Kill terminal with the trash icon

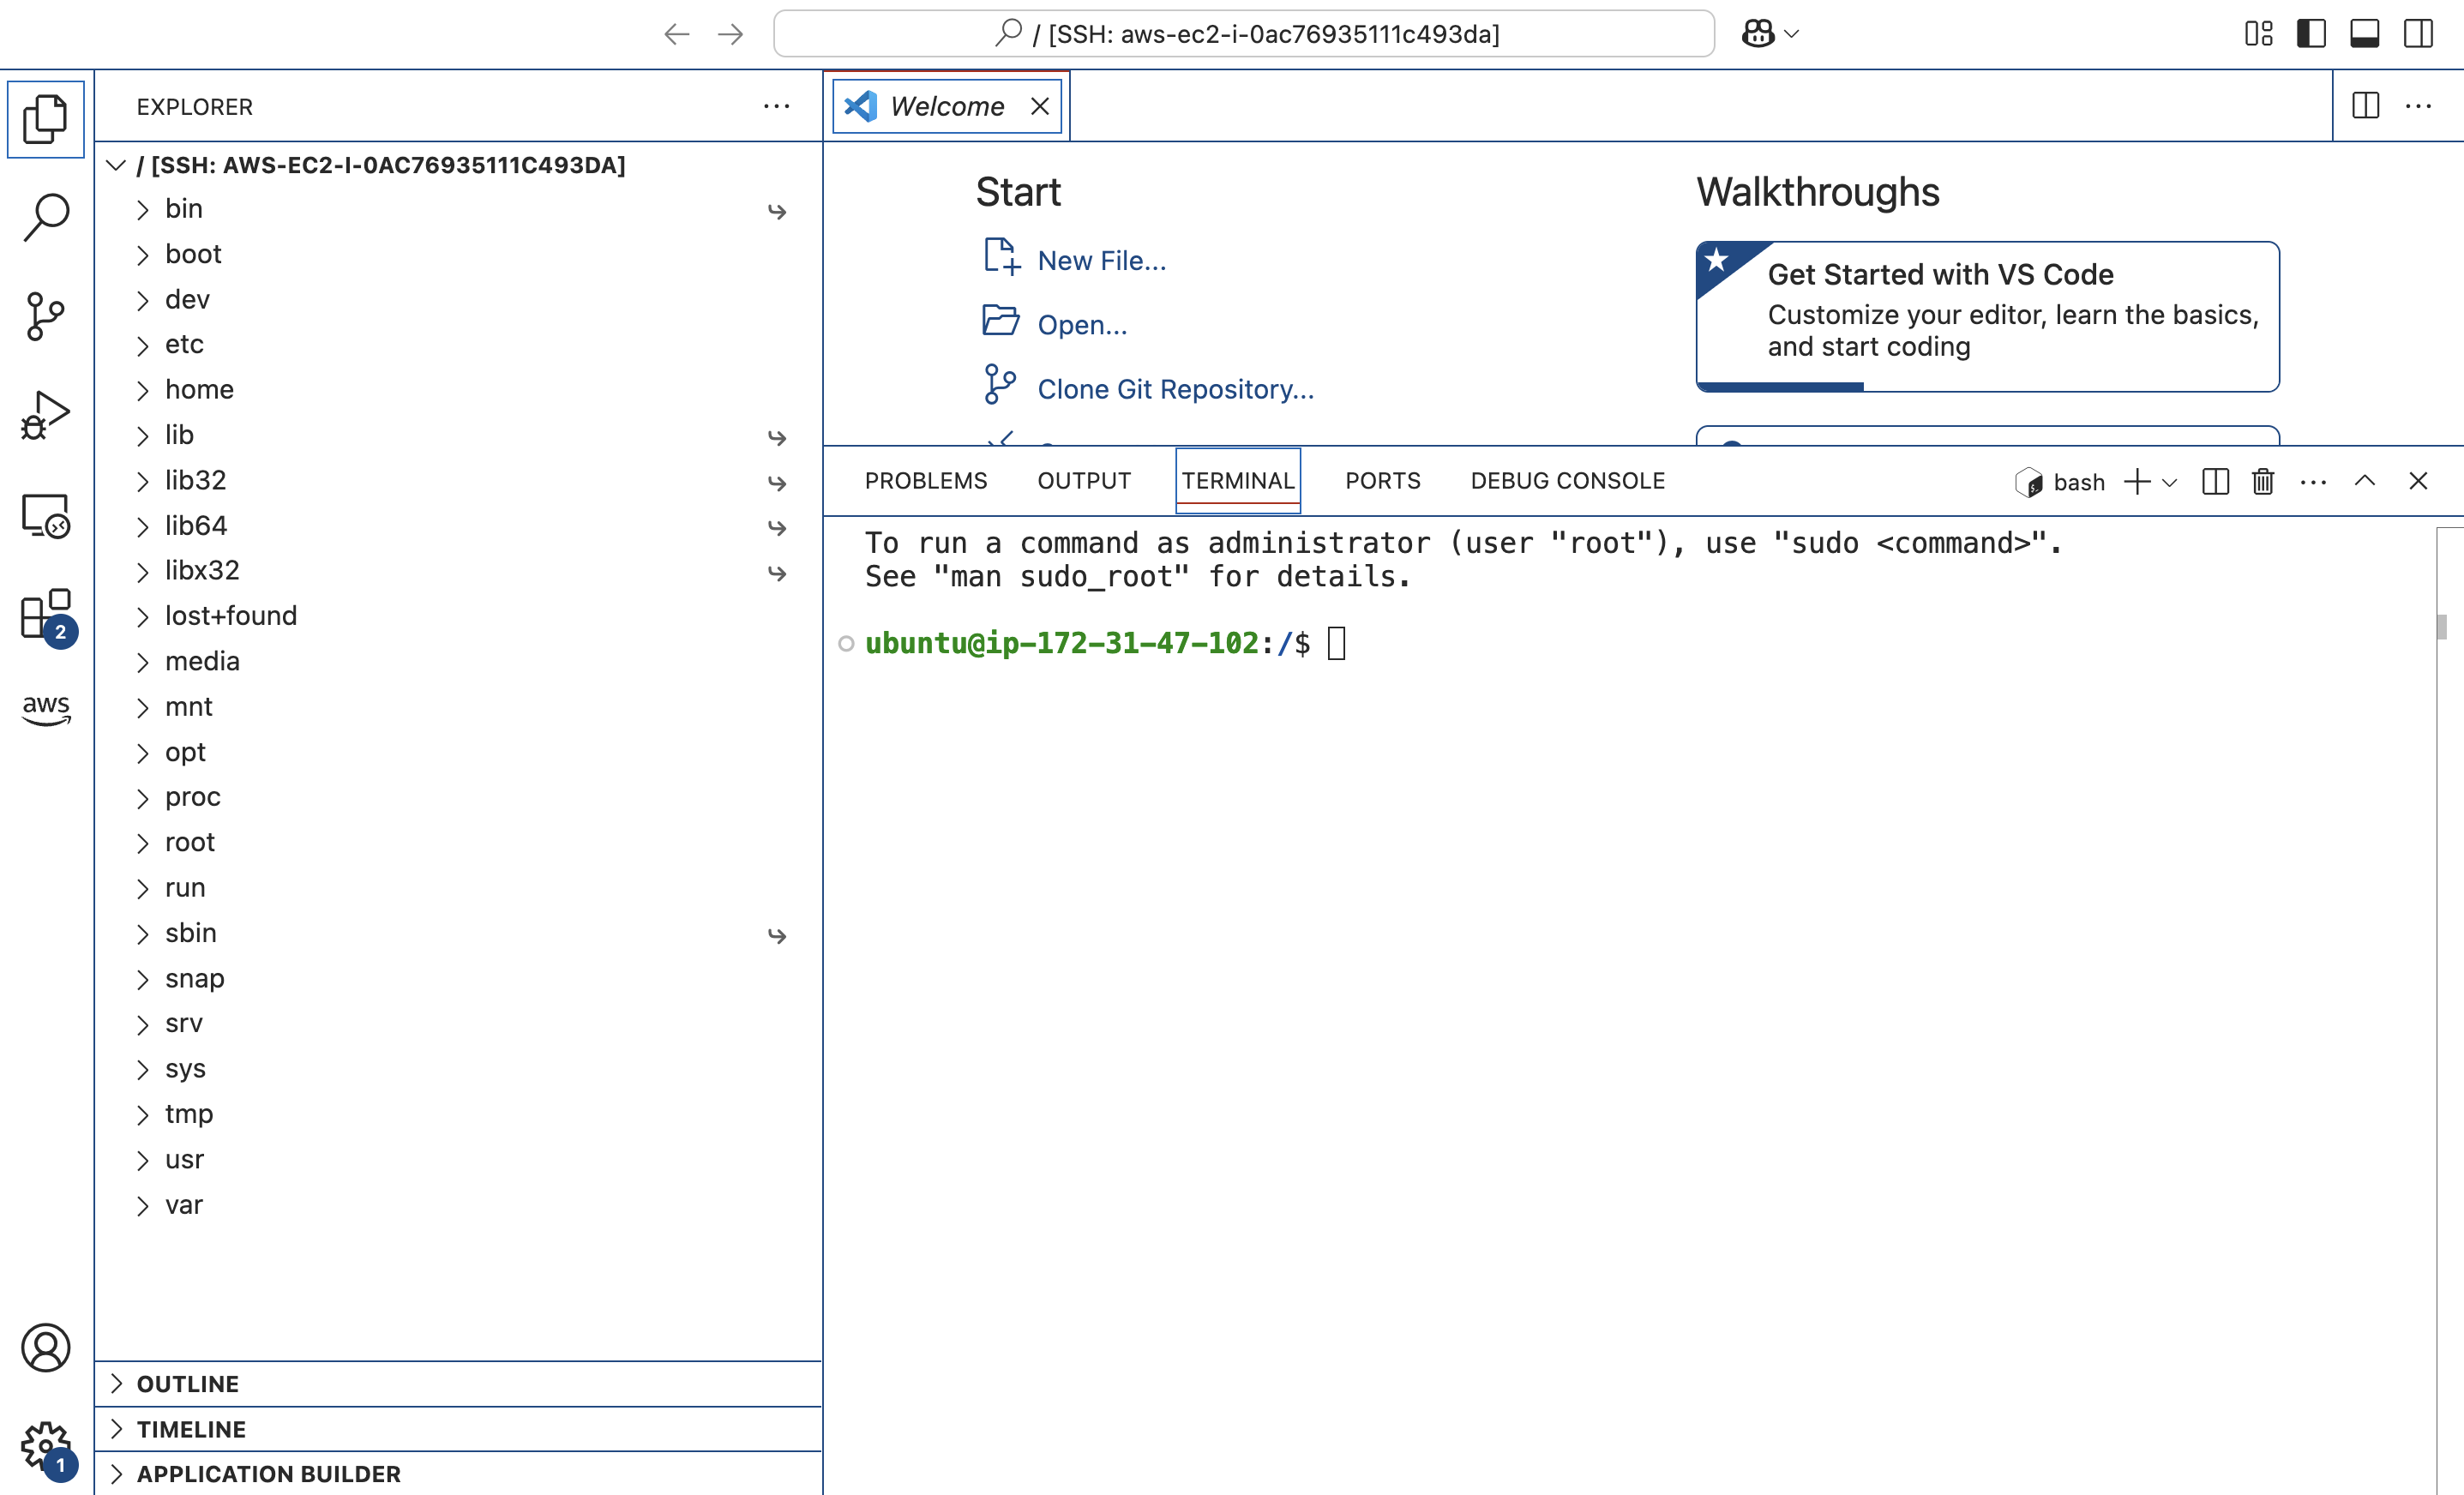[x=2263, y=482]
